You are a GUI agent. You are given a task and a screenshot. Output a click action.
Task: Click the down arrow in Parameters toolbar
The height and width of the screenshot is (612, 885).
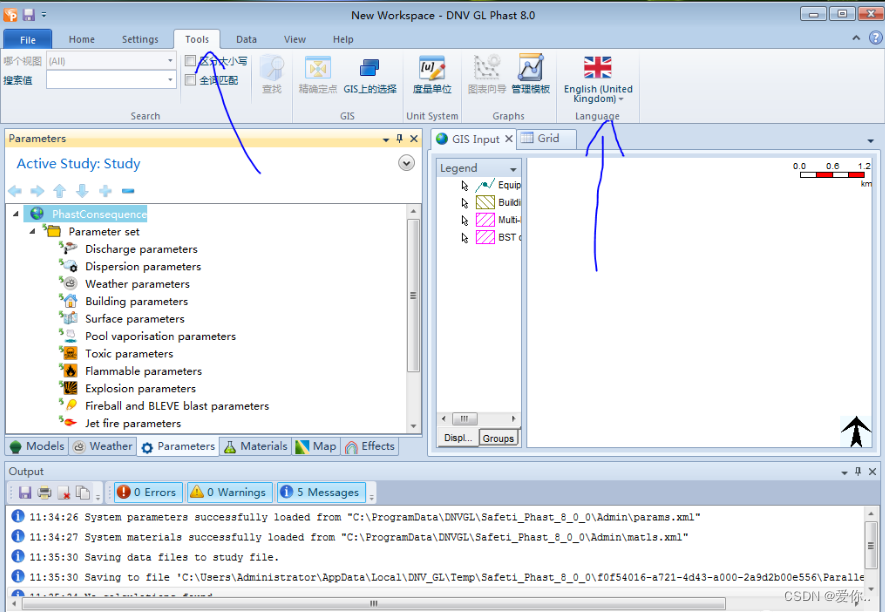coord(82,191)
